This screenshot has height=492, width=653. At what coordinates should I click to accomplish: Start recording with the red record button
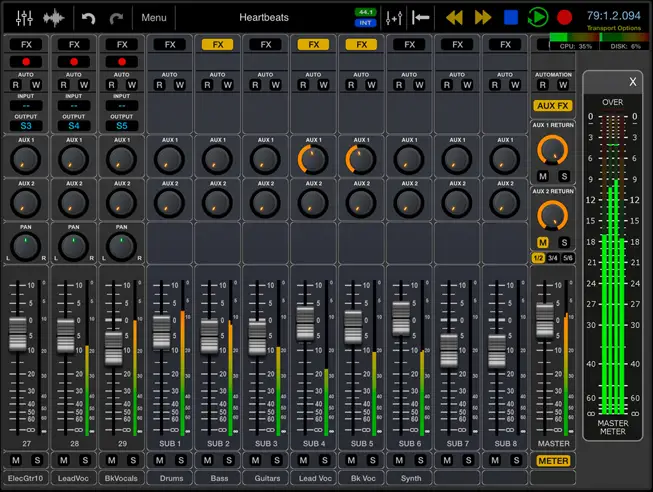pyautogui.click(x=565, y=17)
